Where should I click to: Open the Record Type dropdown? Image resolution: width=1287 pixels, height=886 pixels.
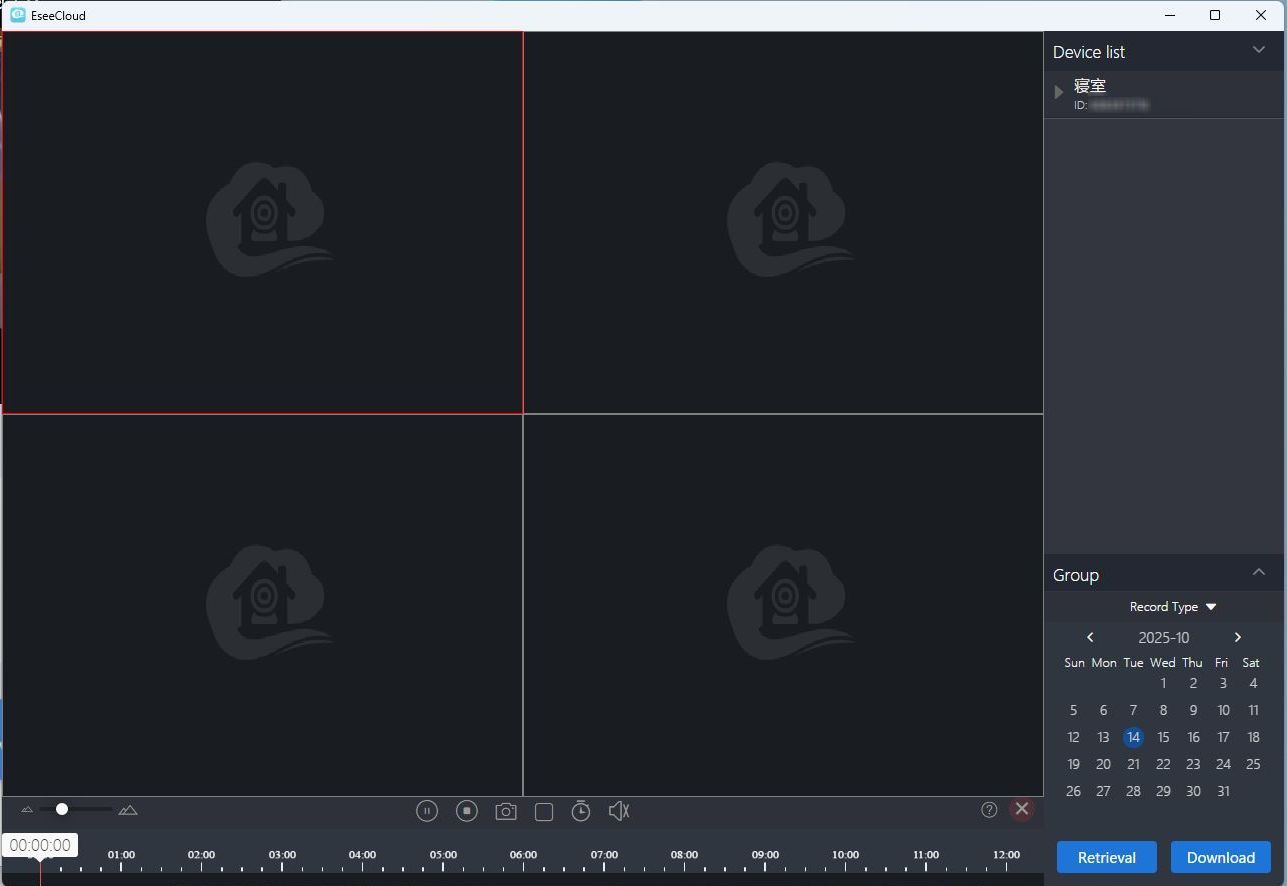1172,607
